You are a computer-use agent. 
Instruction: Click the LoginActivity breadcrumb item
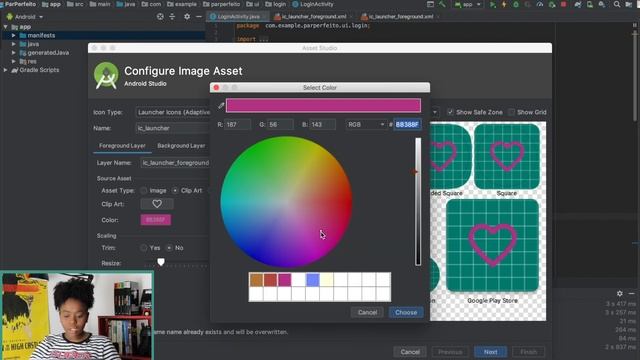coord(313,4)
